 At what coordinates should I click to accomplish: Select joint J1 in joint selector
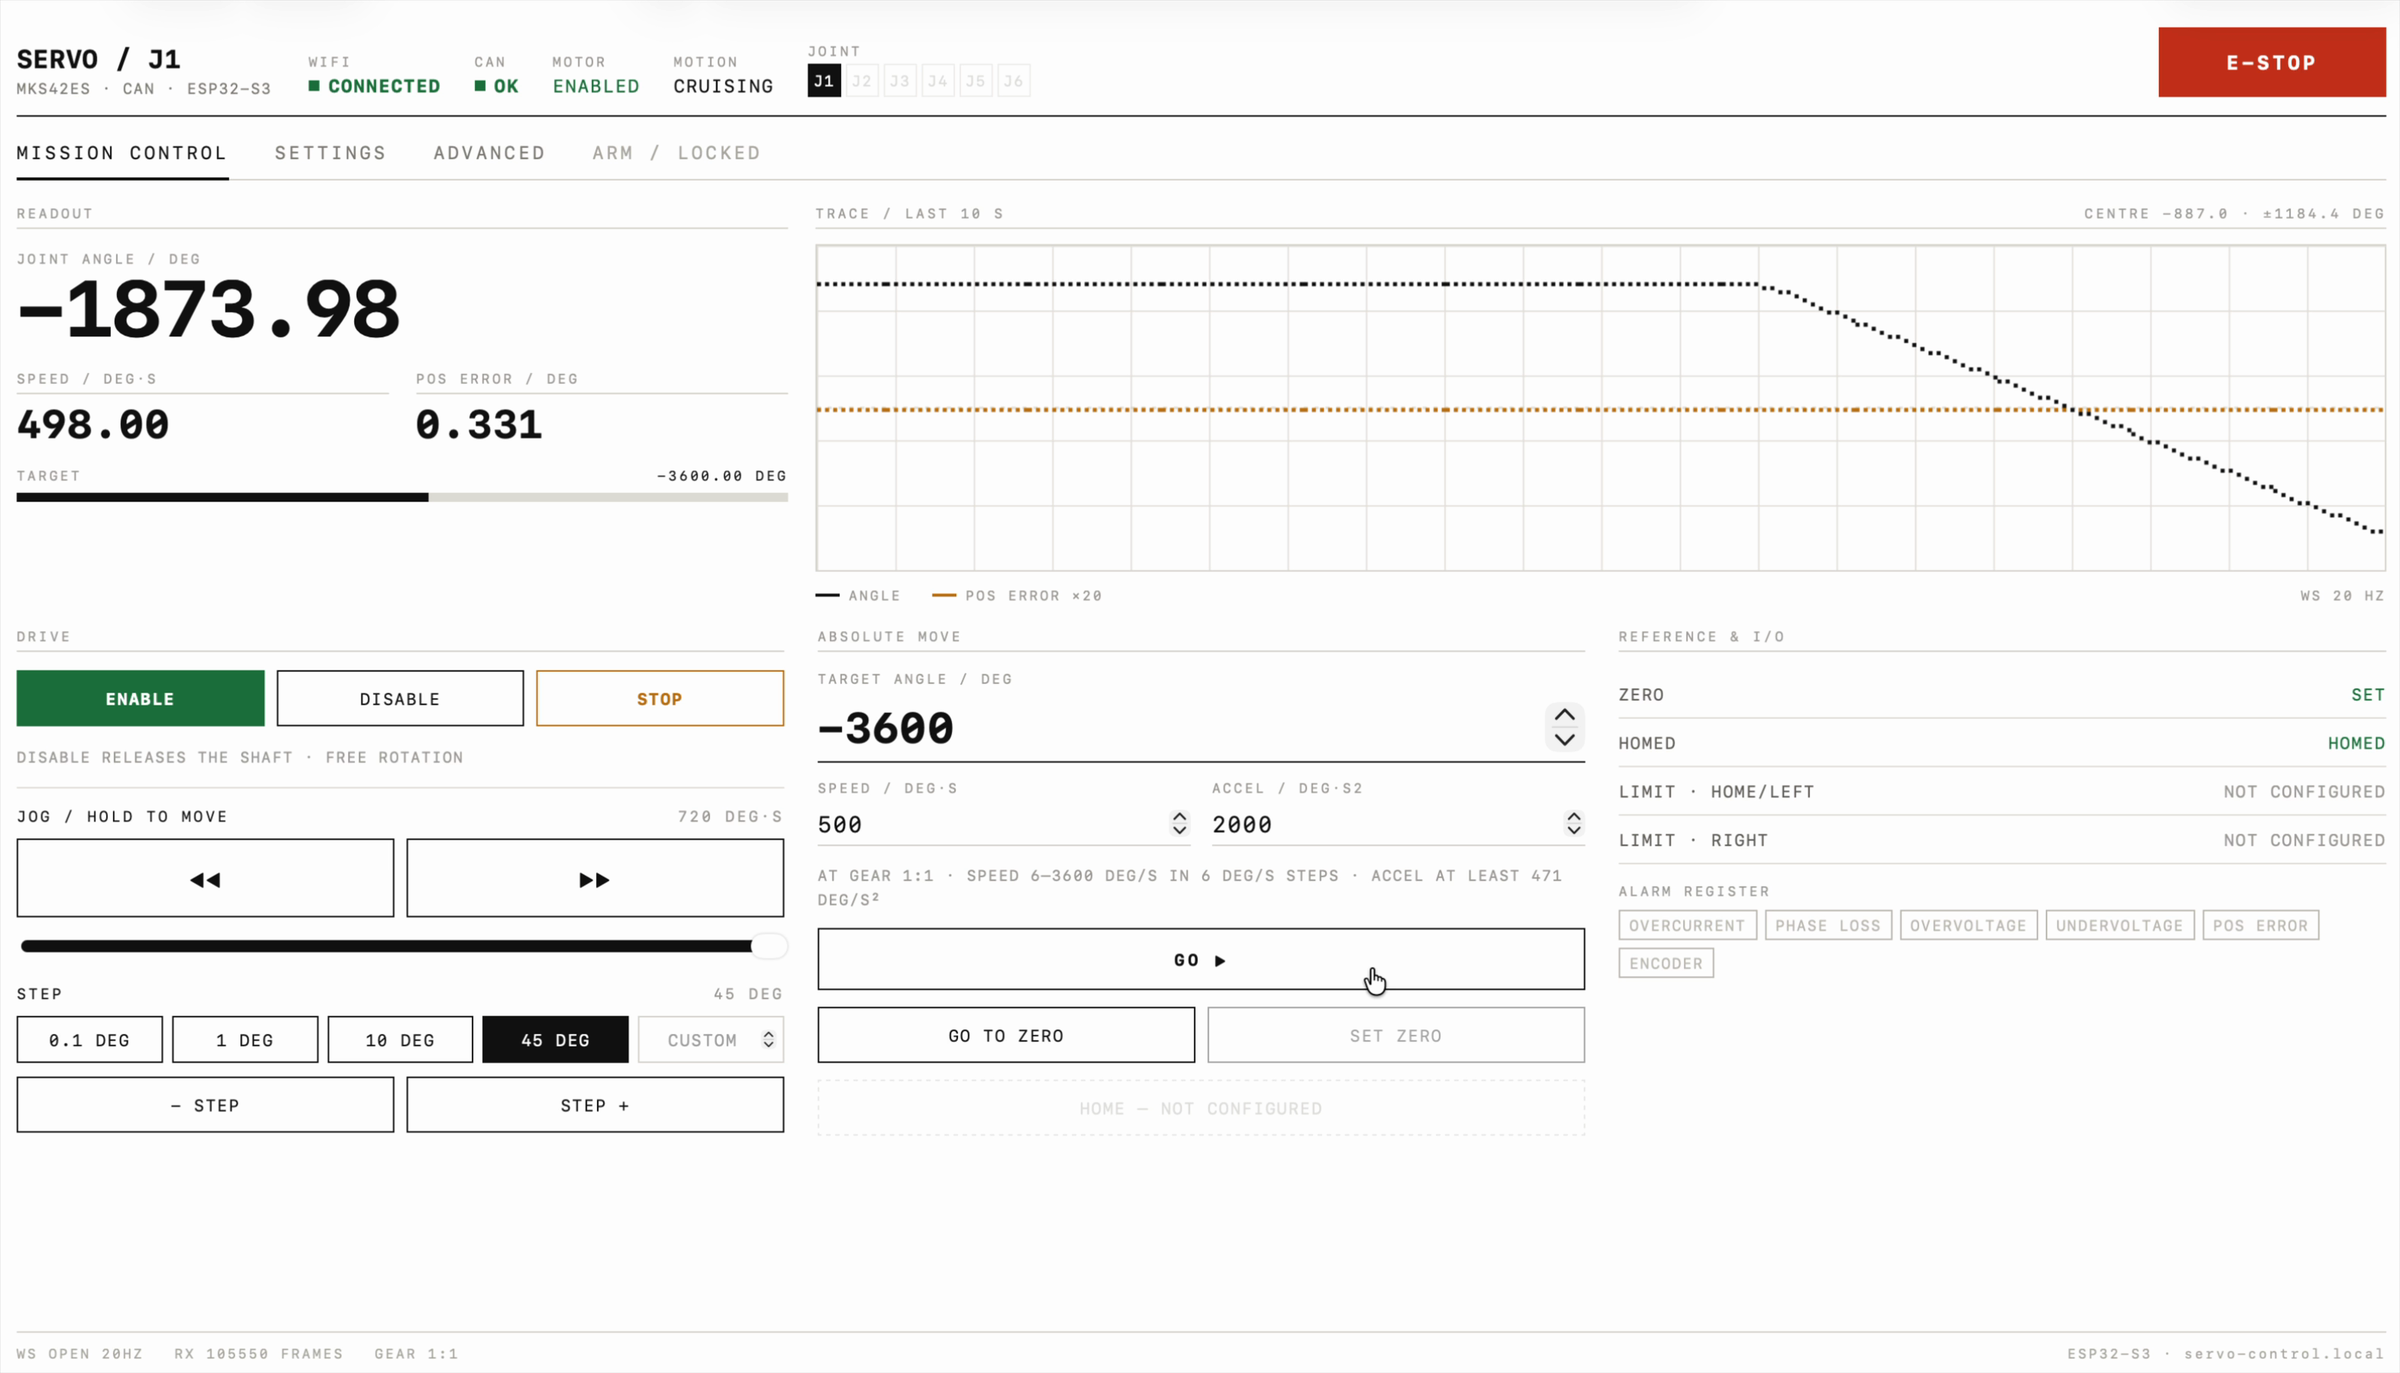824,81
